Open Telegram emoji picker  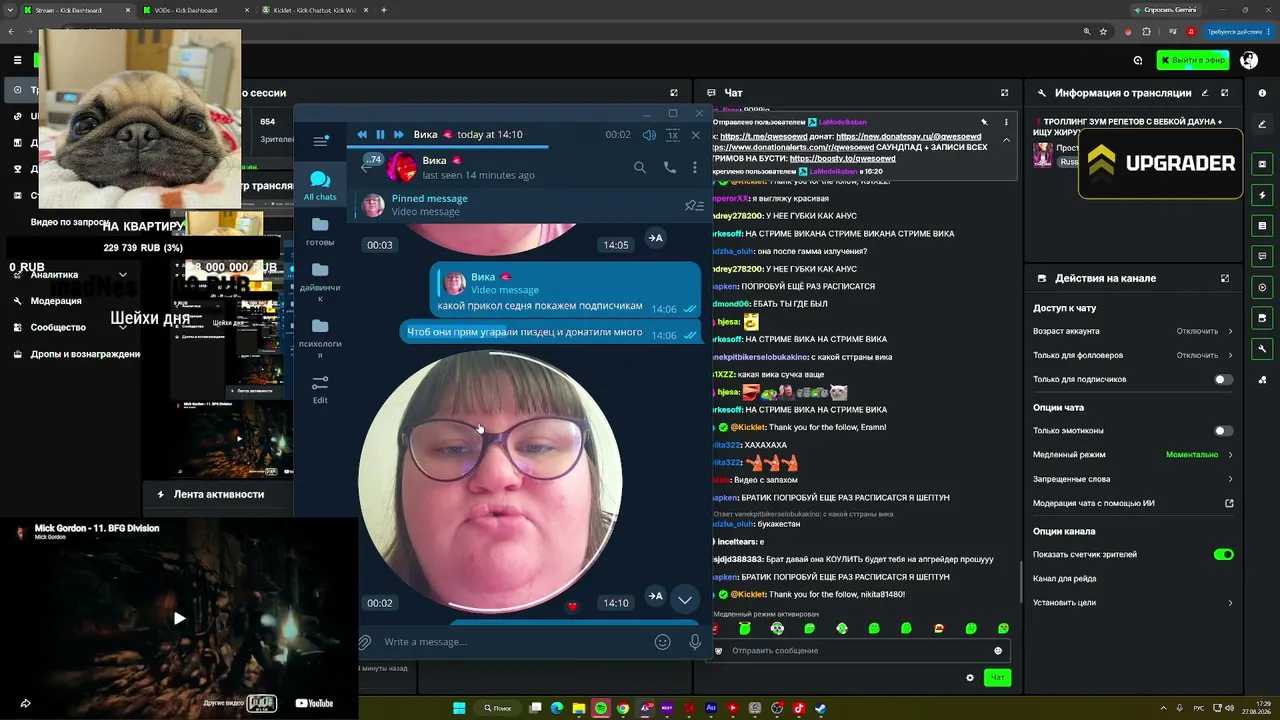point(662,642)
